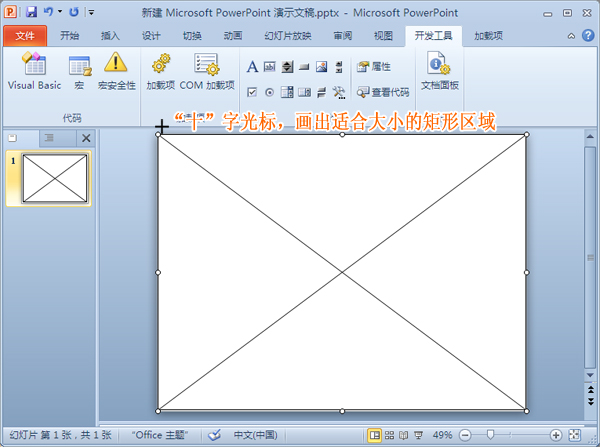
Task: Open the Document Panel (文档面板)
Action: (440, 71)
